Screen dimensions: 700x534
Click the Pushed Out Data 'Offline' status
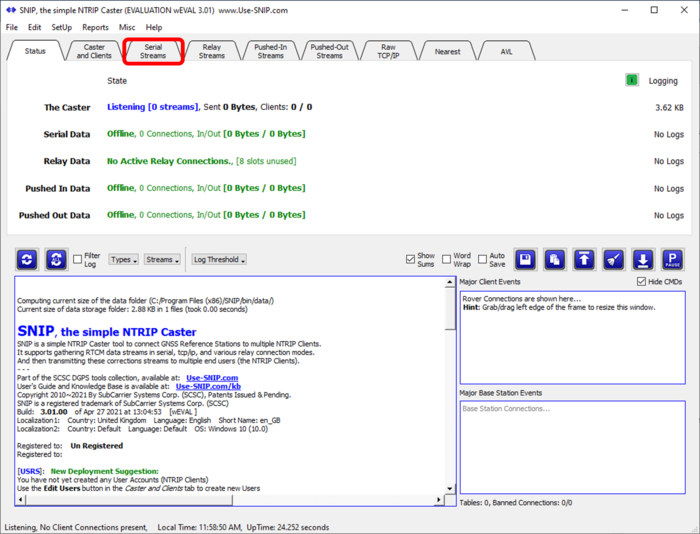(x=121, y=215)
